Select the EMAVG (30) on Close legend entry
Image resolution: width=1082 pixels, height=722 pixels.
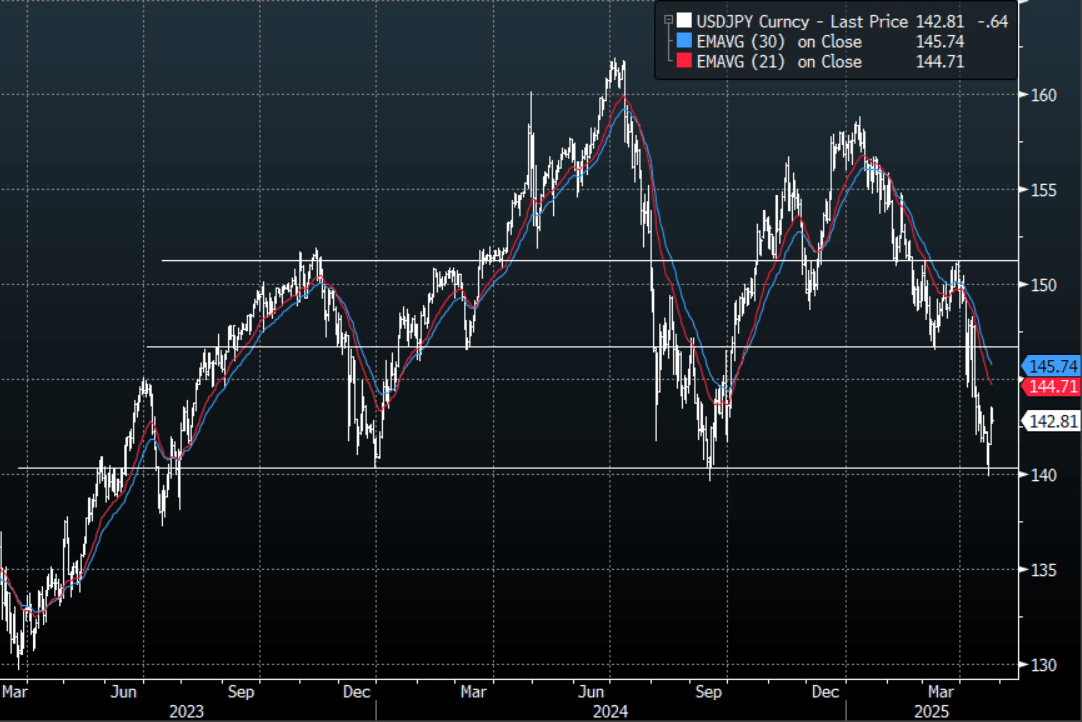point(779,41)
